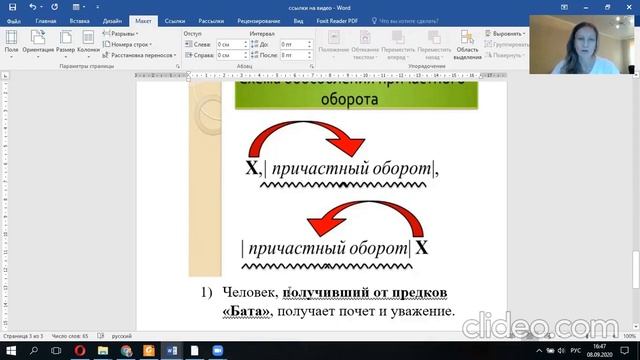The width and height of the screenshot is (640, 360).
Task: Undo the last action
Action: 32,7
